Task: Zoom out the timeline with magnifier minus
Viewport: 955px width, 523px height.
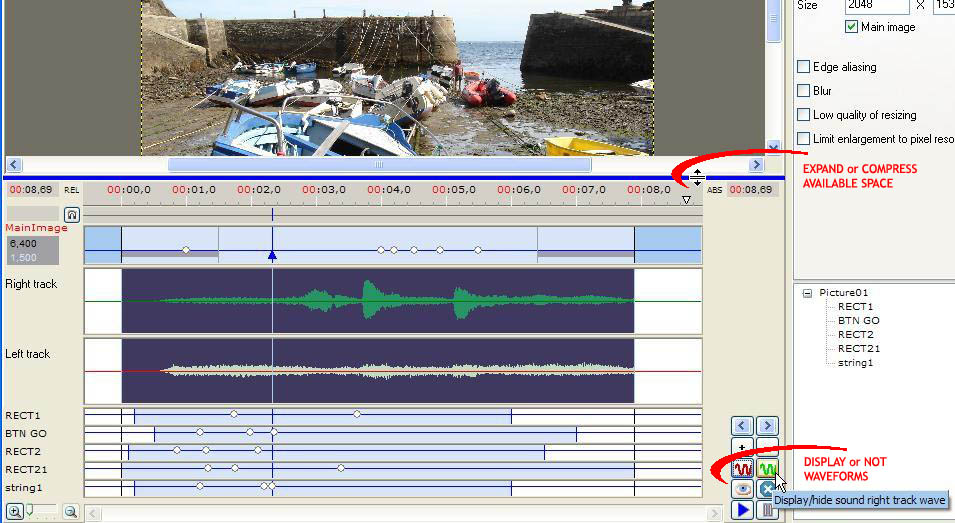Action: click(x=71, y=512)
